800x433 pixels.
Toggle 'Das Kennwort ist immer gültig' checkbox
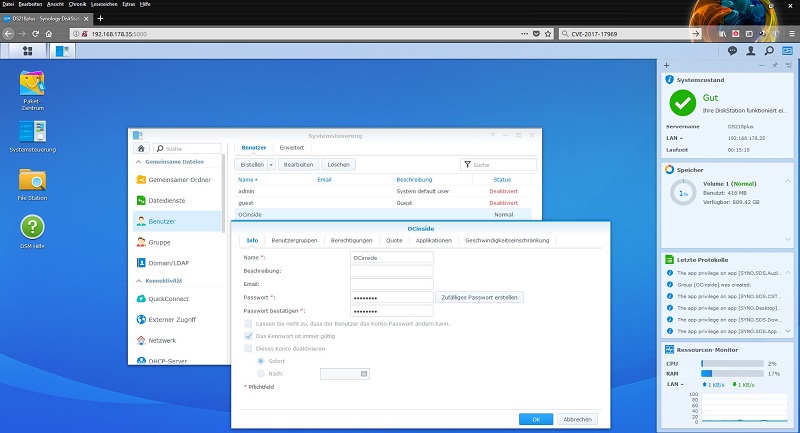pyautogui.click(x=248, y=336)
